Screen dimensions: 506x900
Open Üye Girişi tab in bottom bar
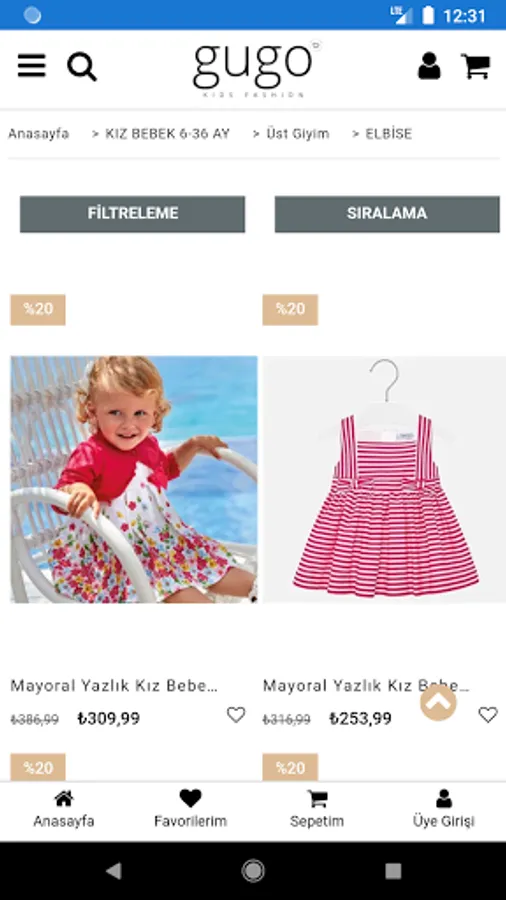click(x=443, y=809)
